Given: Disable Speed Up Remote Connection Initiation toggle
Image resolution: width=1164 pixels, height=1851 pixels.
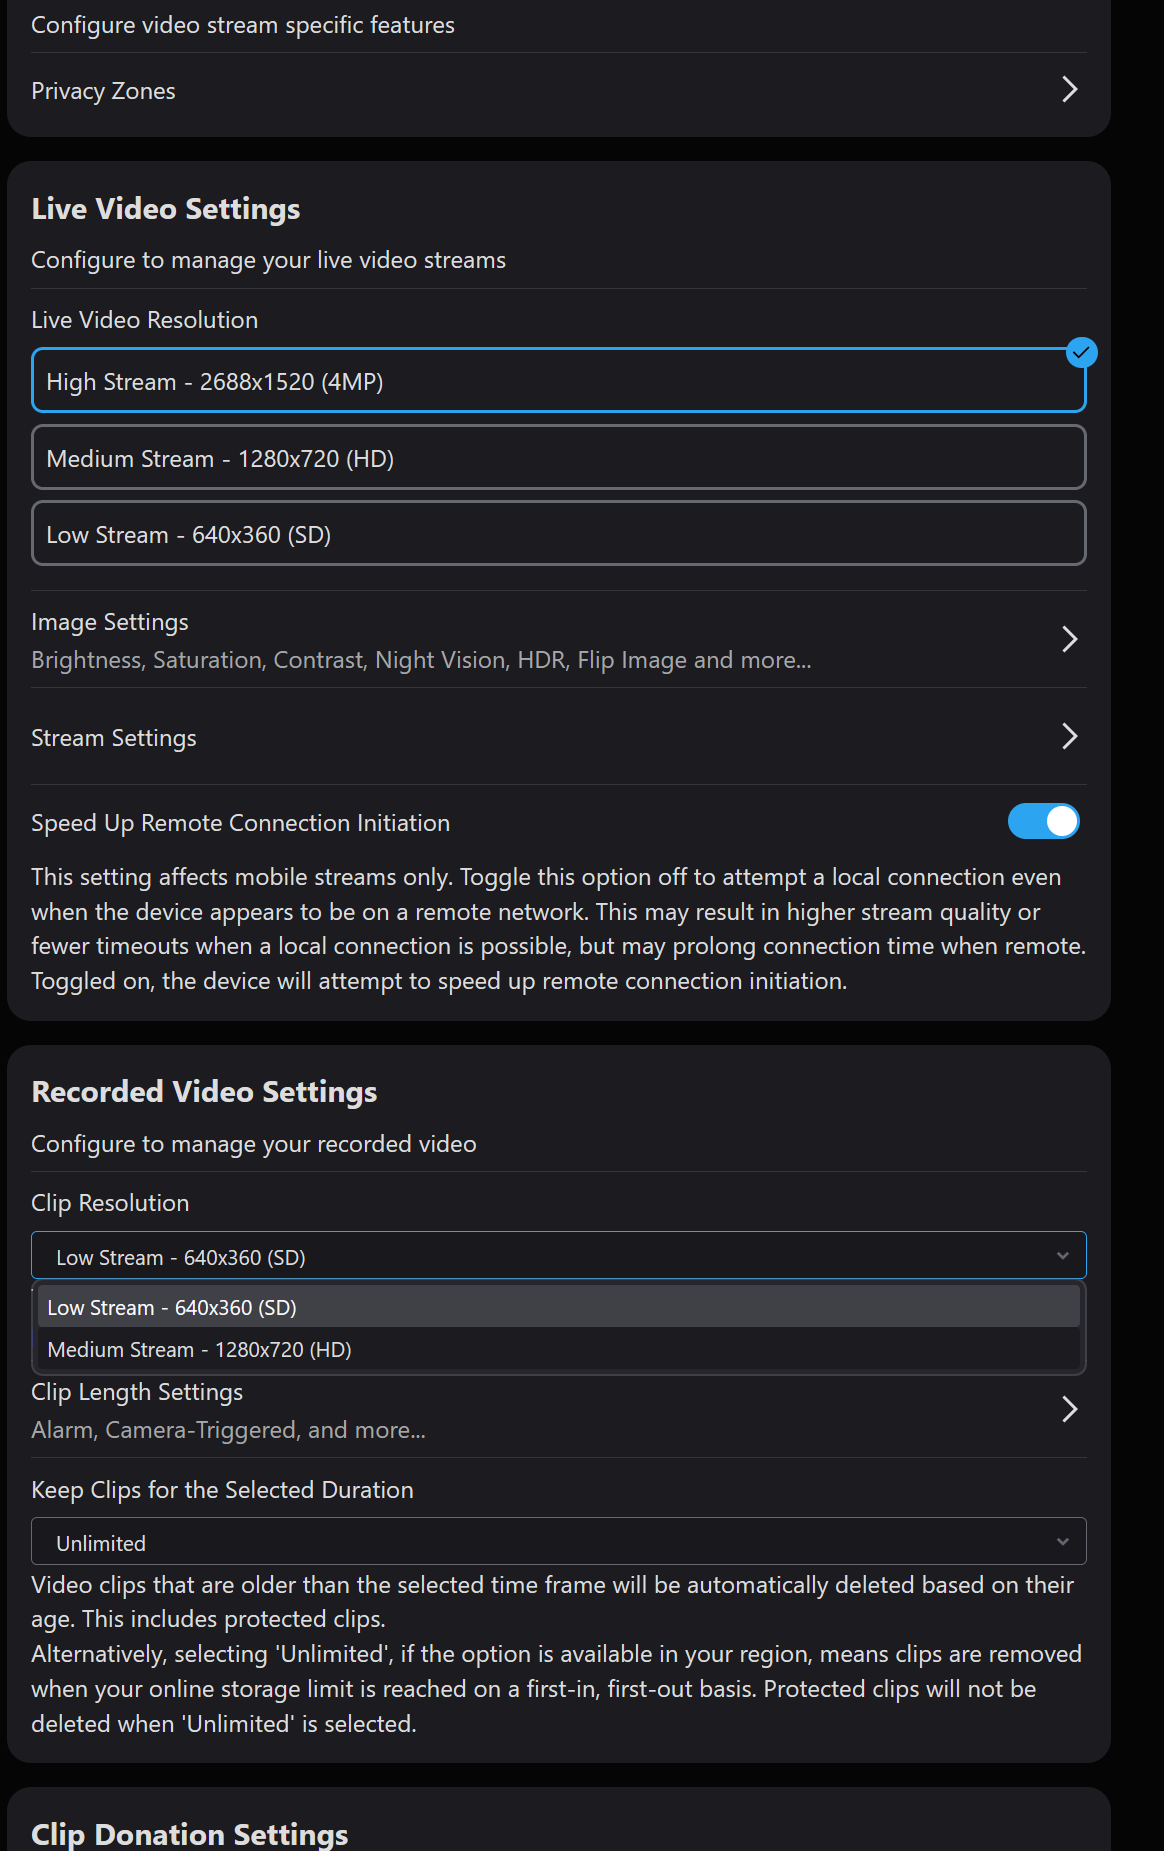Looking at the screenshot, I should (x=1043, y=822).
